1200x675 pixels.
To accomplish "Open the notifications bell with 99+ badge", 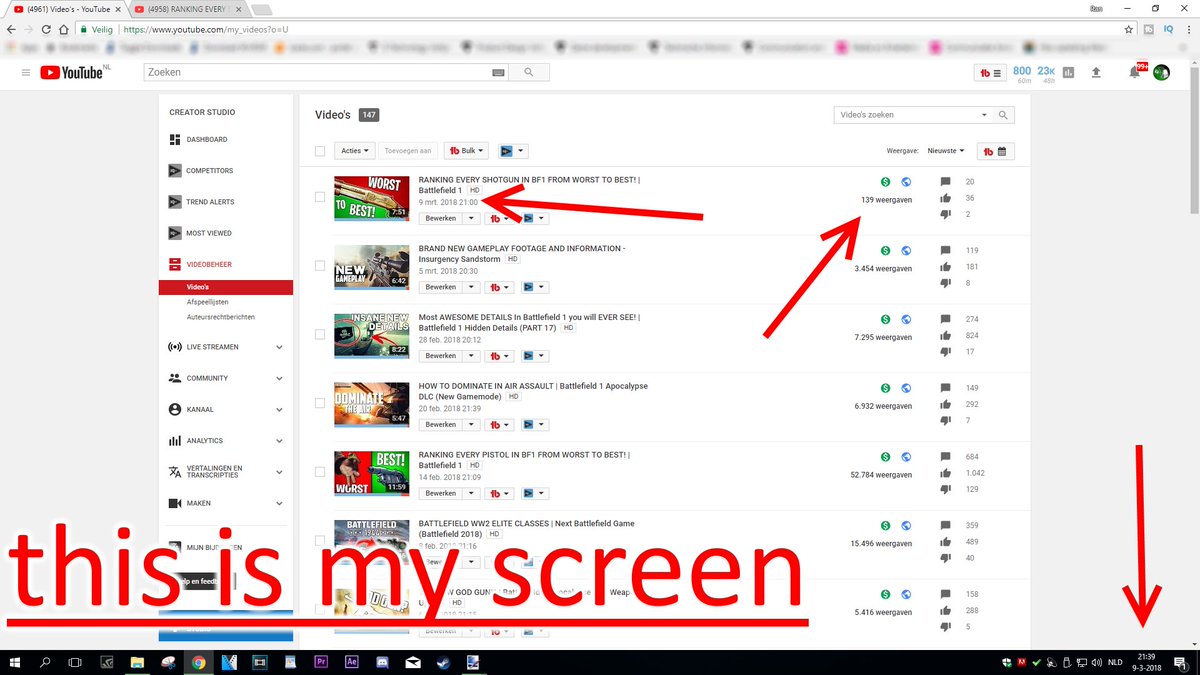I will (1135, 72).
